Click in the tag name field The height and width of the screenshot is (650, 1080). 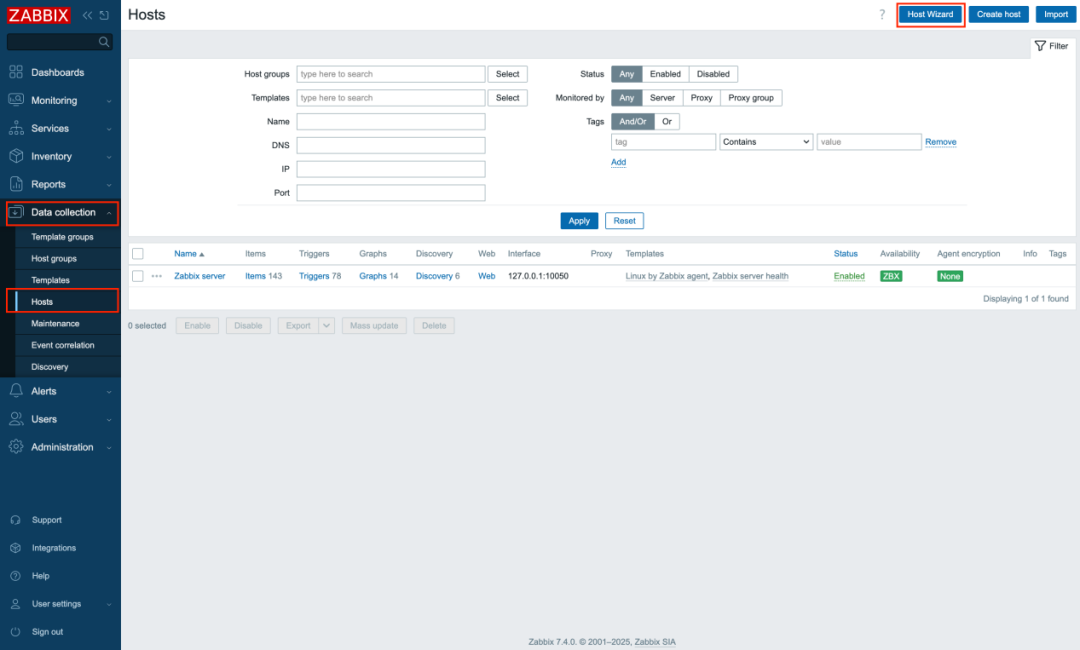[x=663, y=142]
